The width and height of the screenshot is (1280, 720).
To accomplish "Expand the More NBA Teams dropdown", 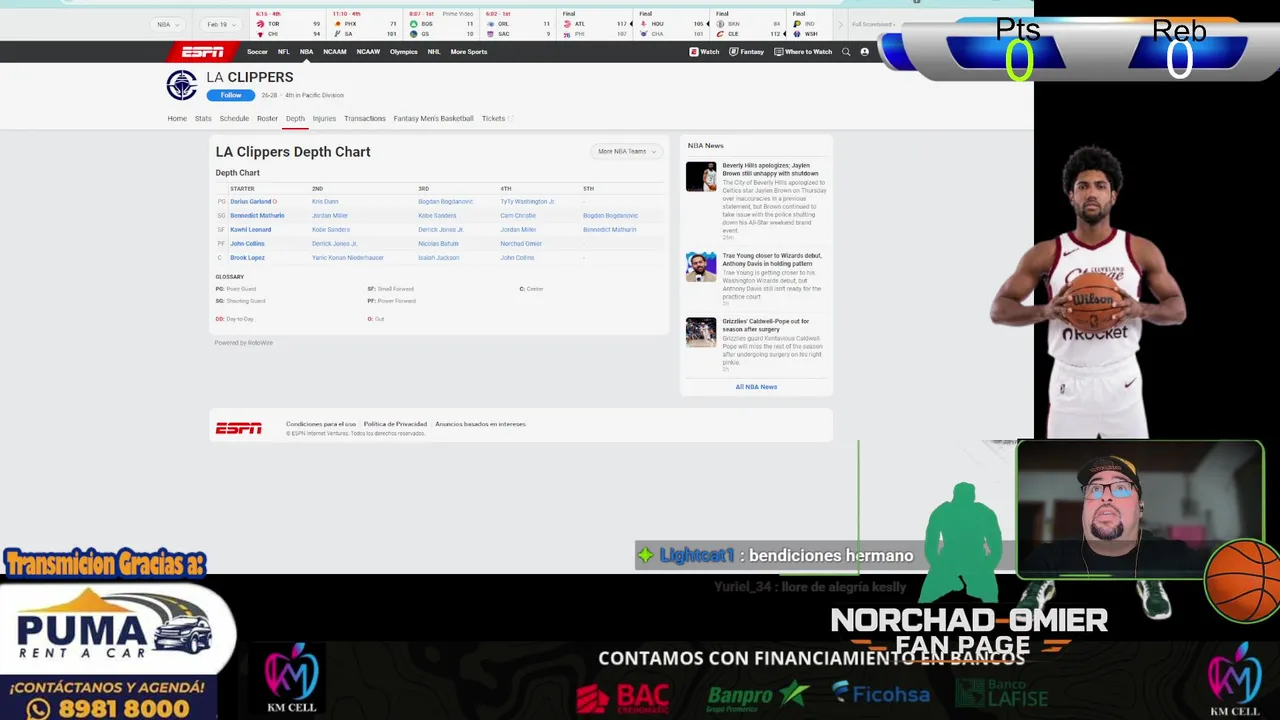I will [x=626, y=151].
